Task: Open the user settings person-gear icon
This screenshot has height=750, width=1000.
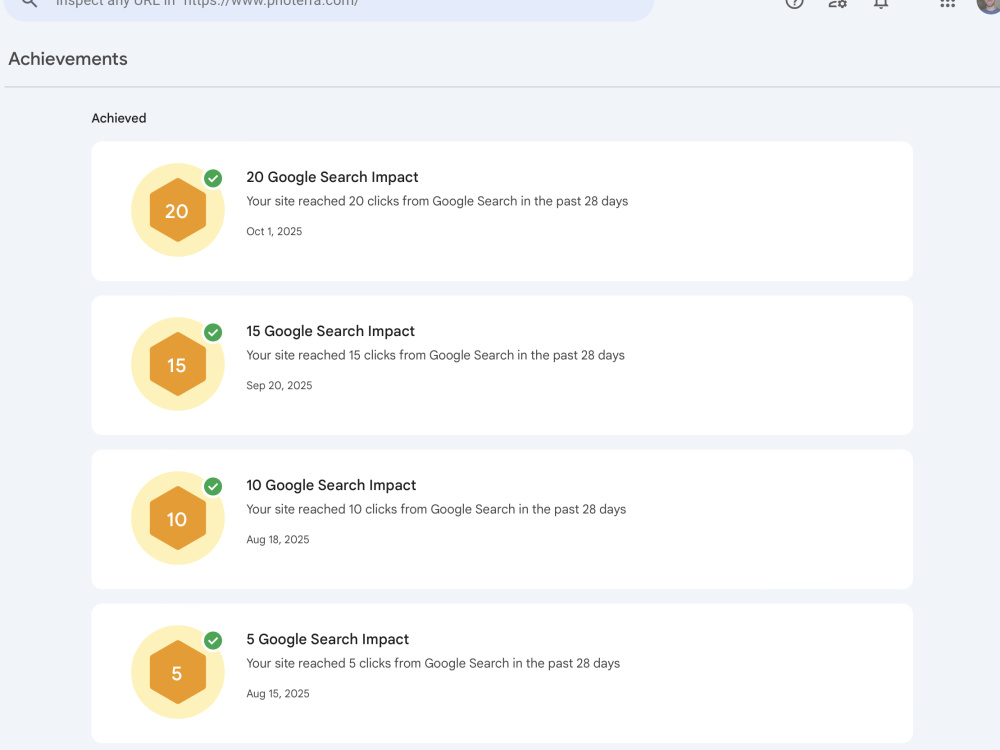Action: point(837,4)
